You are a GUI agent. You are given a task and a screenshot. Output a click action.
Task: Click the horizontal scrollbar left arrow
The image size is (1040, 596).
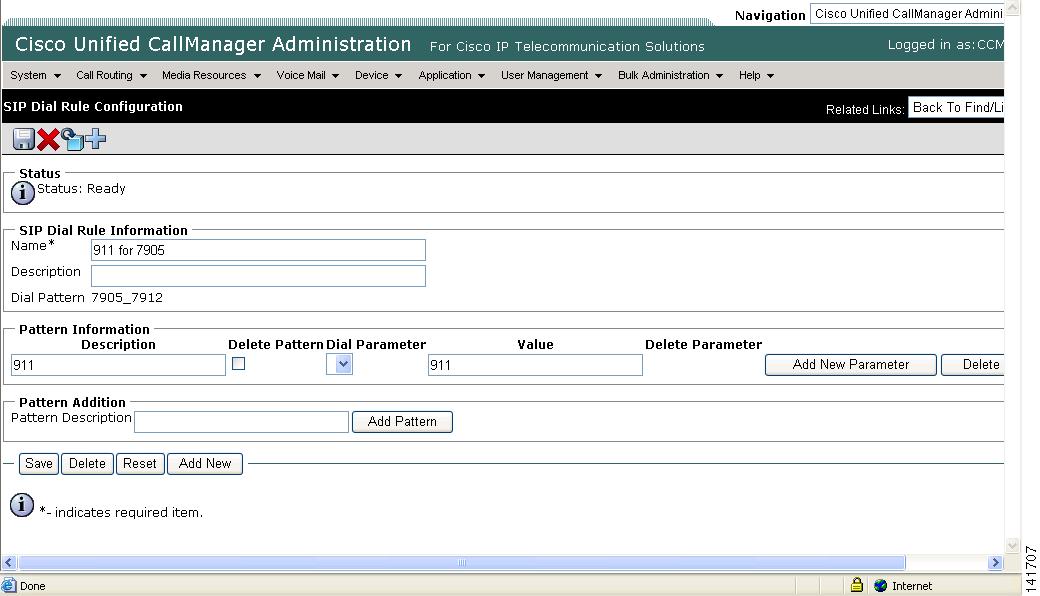point(9,562)
